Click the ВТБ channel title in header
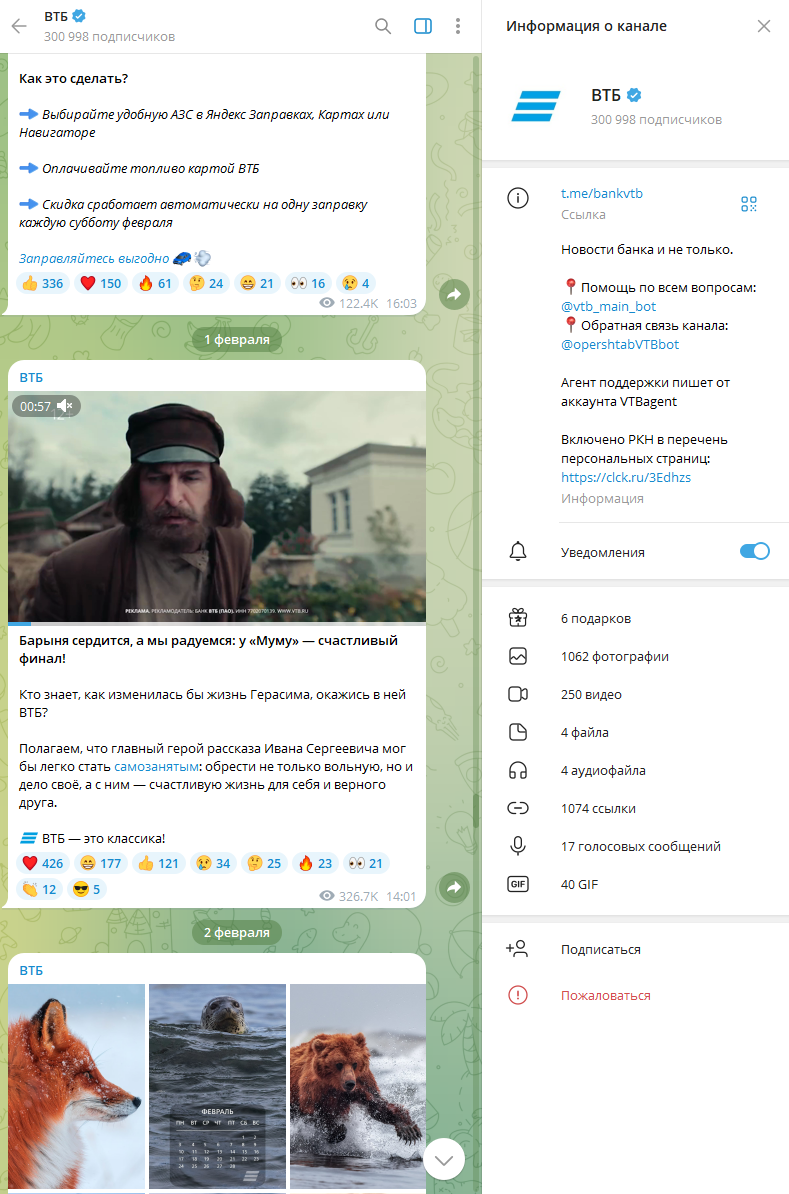This screenshot has height=1194, width=789. coord(56,16)
